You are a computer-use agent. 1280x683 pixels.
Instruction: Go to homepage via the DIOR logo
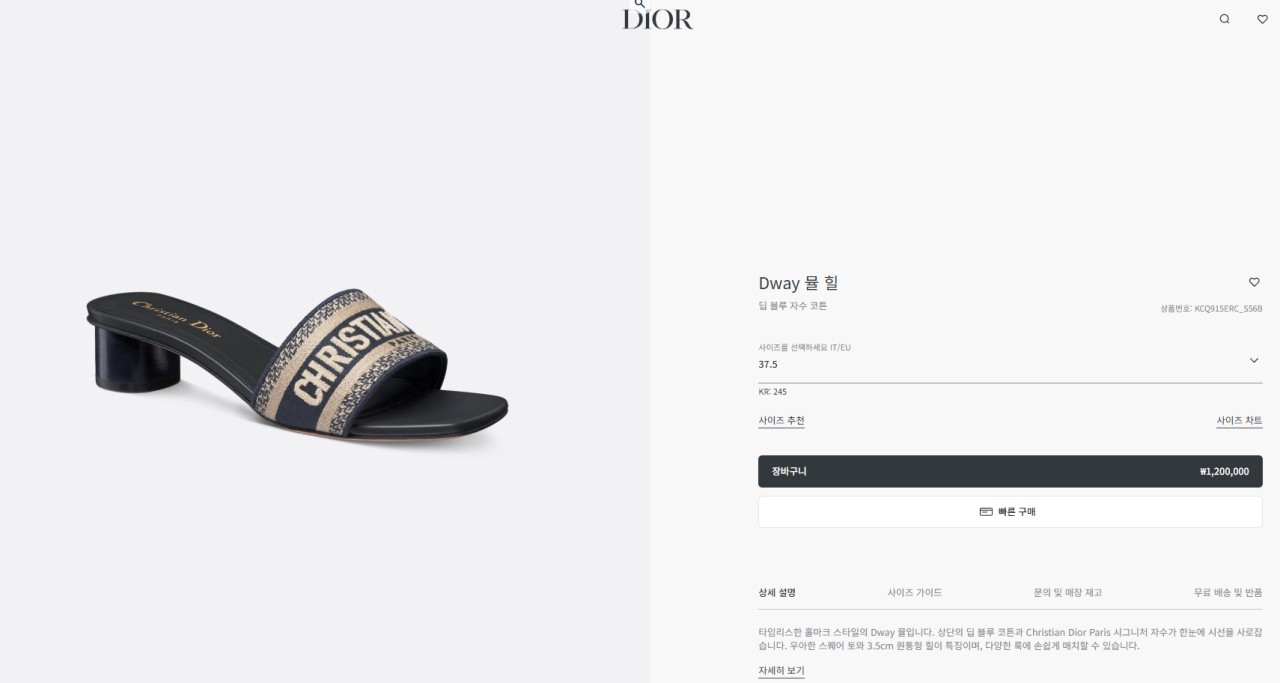[x=657, y=19]
